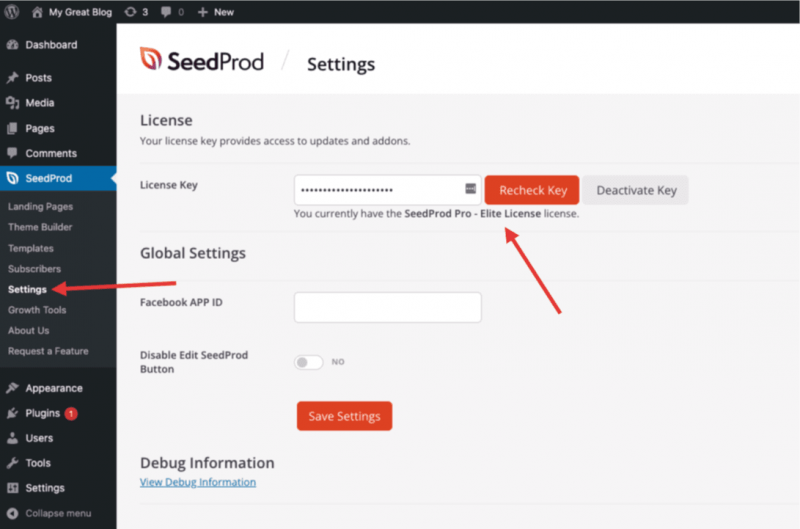800x529 pixels.
Task: Open Landing Pages submenu item
Action: point(40,207)
